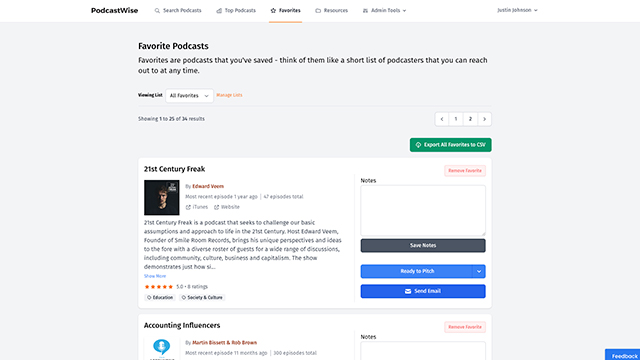The image size is (640, 360).
Task: Select the Favorites tab
Action: coord(285,11)
